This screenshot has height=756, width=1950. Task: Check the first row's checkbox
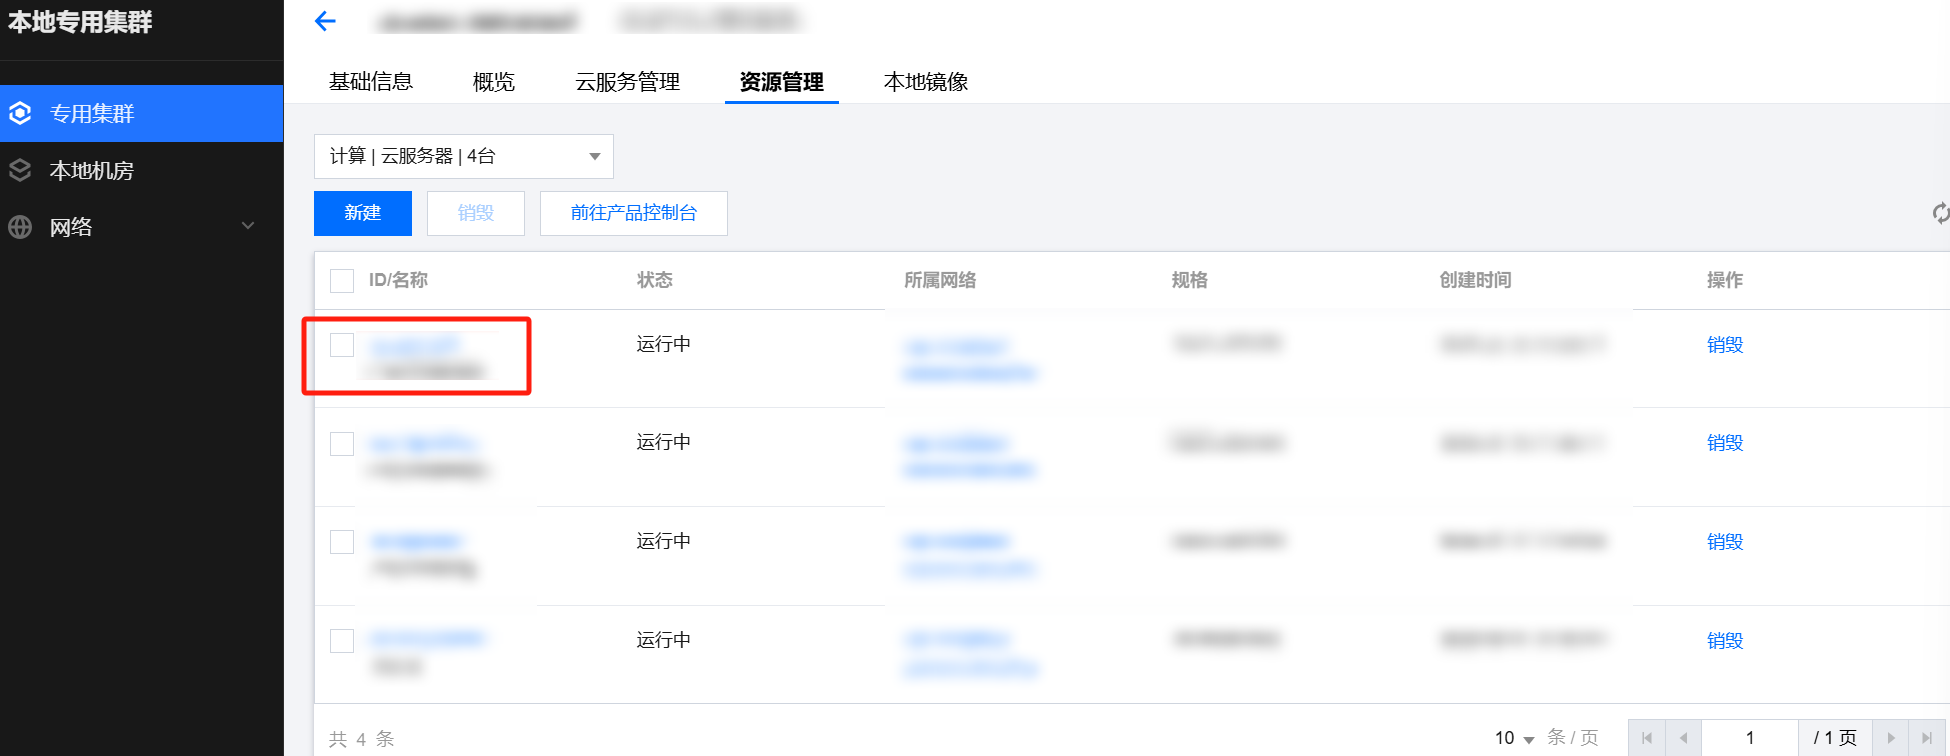(x=342, y=345)
